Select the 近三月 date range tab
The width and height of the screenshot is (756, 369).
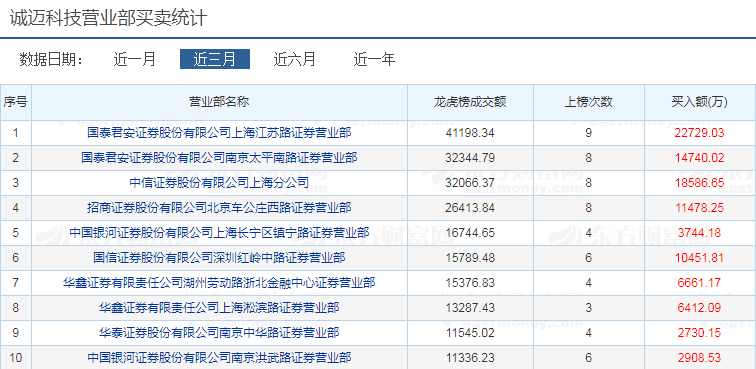coord(215,59)
